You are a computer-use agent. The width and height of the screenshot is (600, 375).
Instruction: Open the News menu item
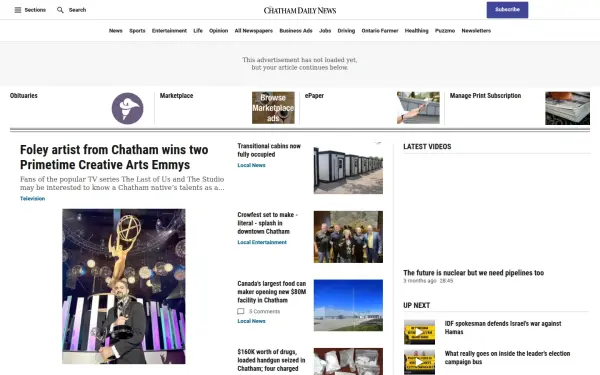pos(116,31)
